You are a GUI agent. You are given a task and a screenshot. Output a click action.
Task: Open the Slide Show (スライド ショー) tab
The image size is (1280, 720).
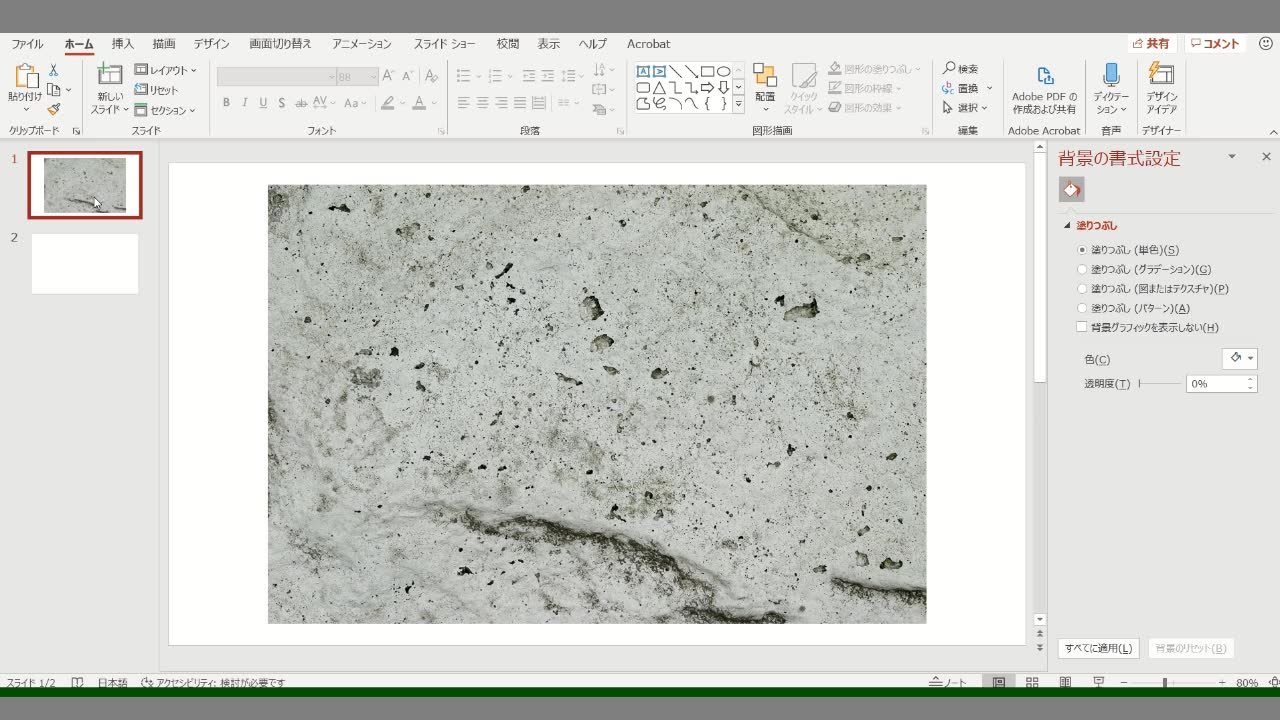coord(445,44)
